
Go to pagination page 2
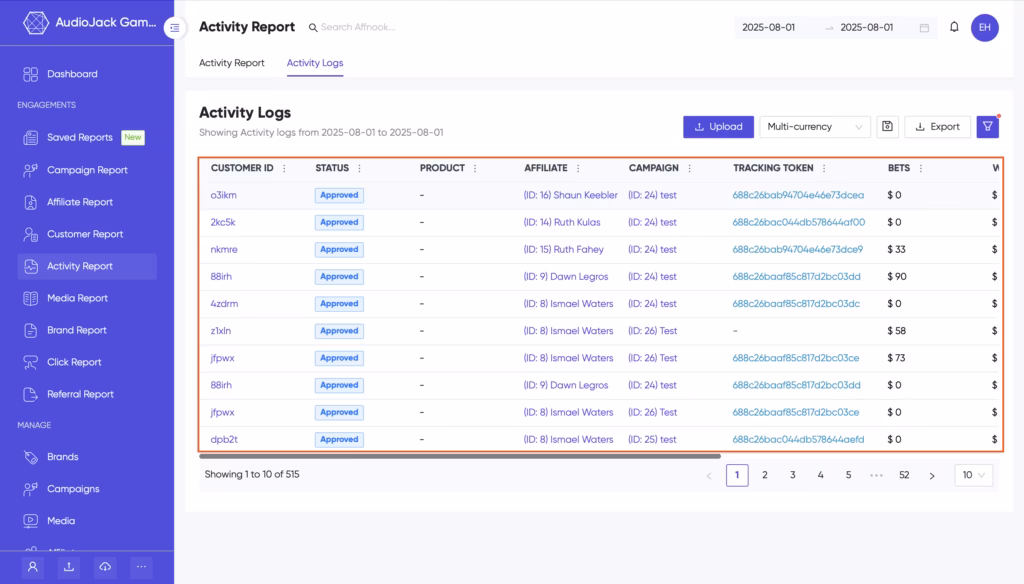click(x=765, y=476)
